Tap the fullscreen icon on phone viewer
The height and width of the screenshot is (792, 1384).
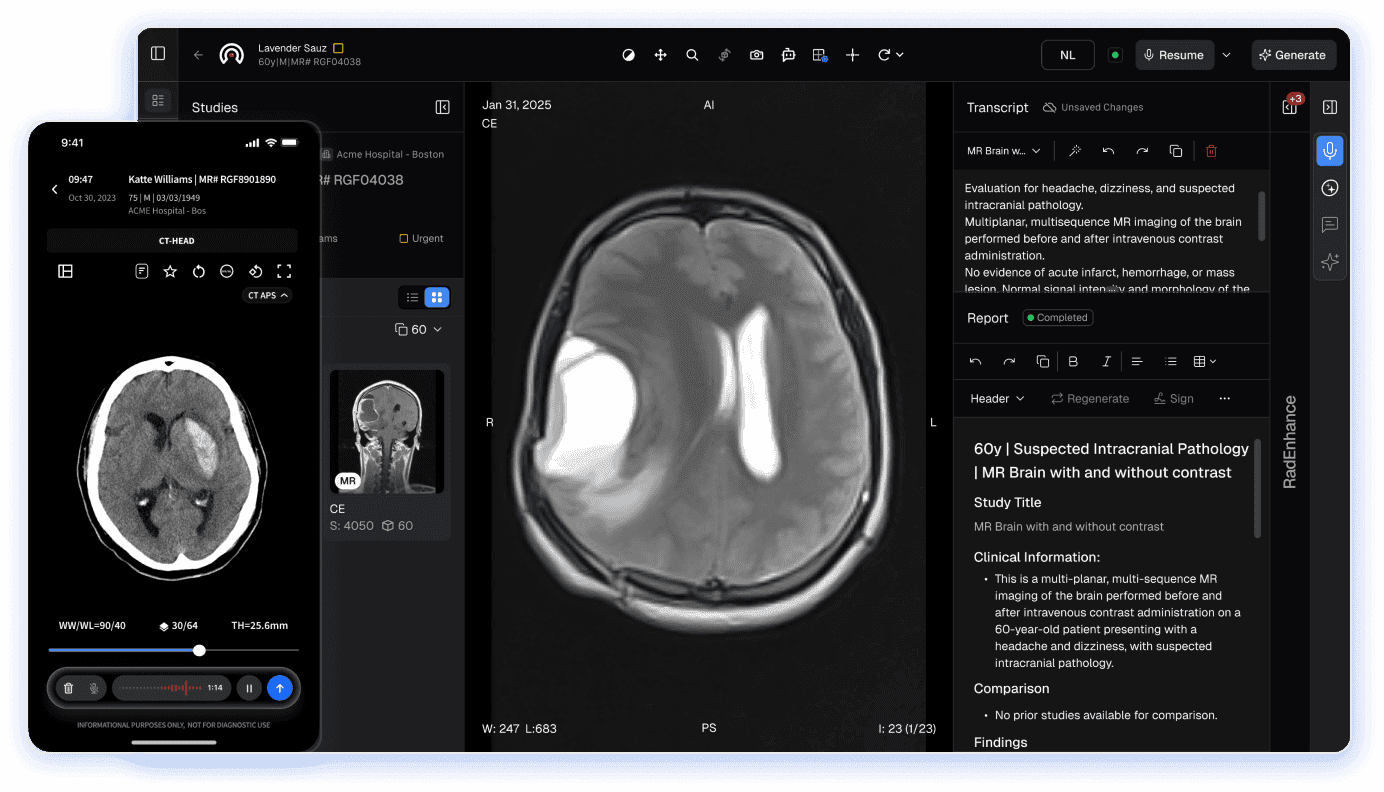click(284, 271)
